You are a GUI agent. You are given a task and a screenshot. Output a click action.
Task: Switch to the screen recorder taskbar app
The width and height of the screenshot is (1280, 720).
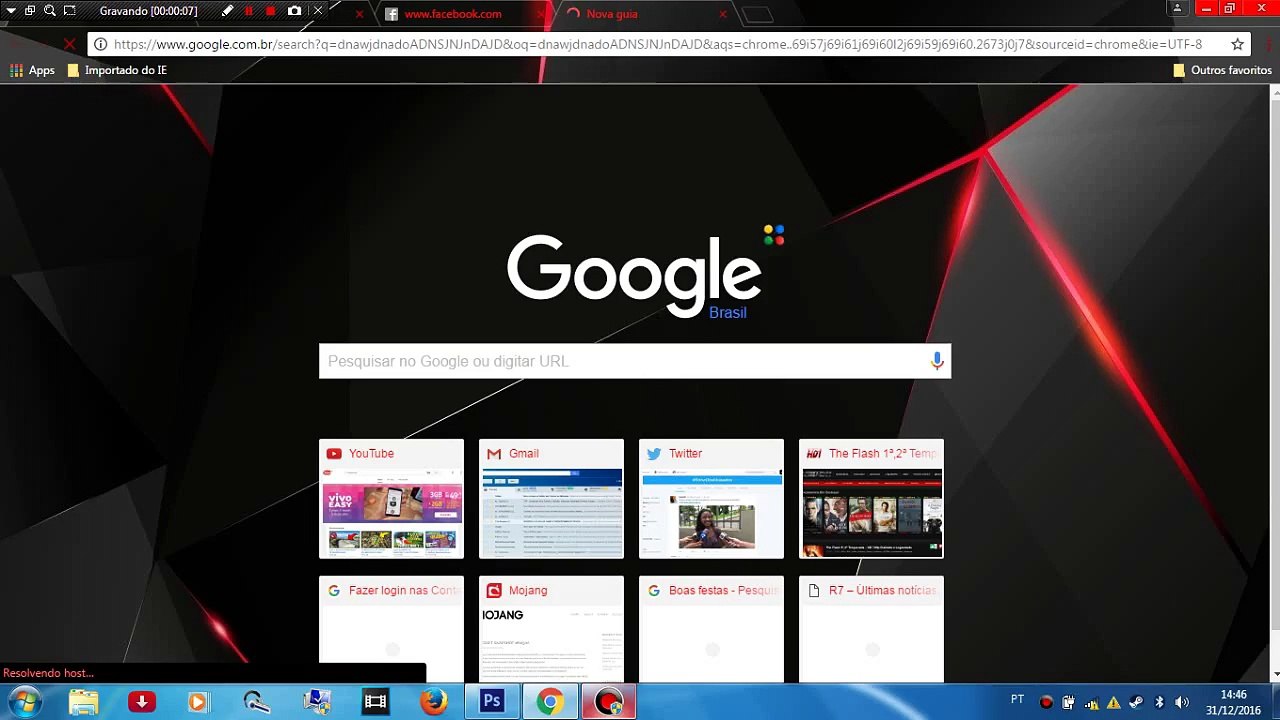tap(608, 702)
